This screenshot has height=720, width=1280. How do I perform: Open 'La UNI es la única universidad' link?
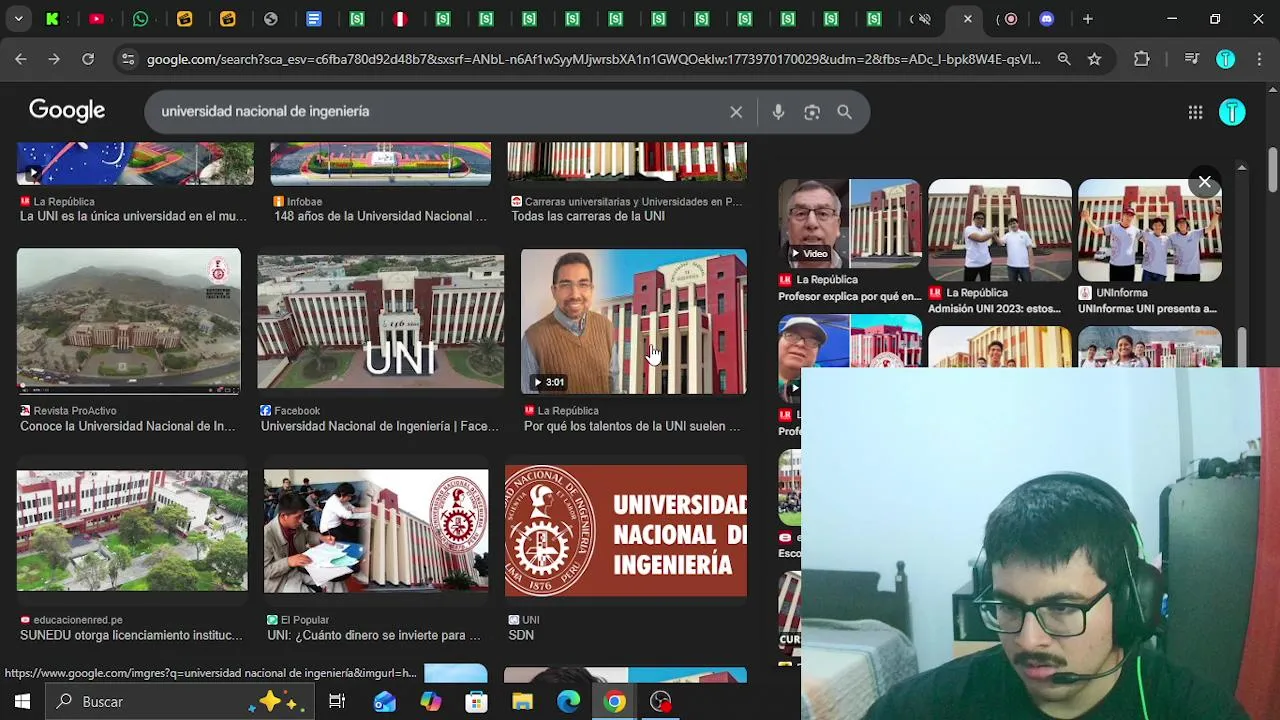point(133,216)
